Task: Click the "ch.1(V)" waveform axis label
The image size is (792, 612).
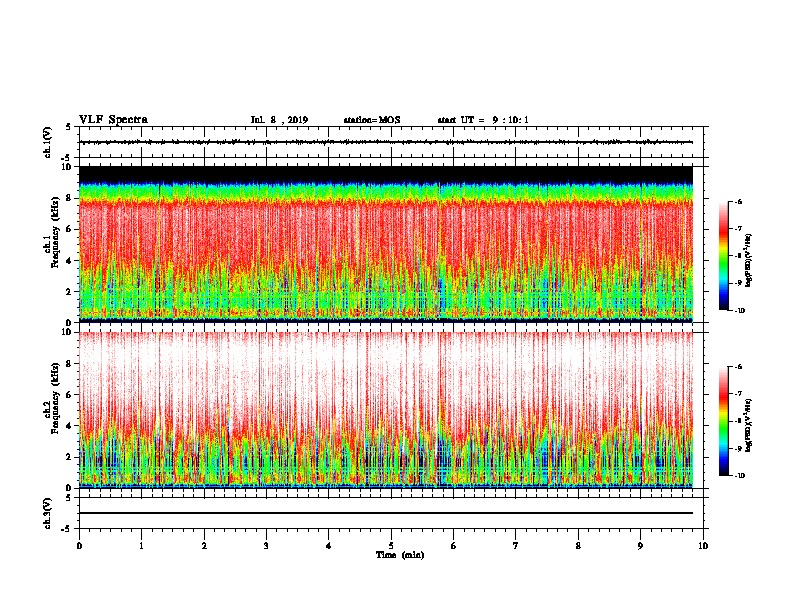Action: tap(47, 142)
